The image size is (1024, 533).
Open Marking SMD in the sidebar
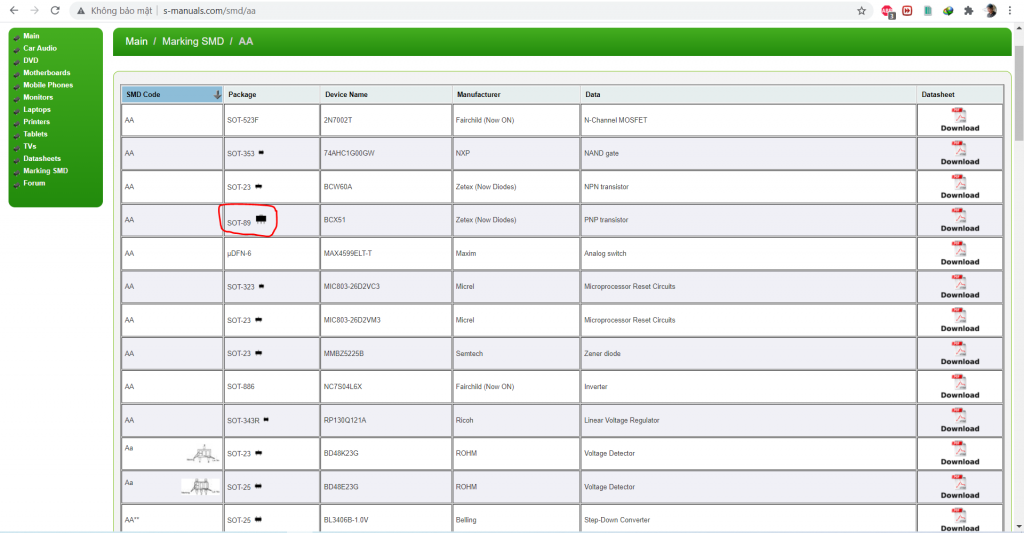(46, 170)
